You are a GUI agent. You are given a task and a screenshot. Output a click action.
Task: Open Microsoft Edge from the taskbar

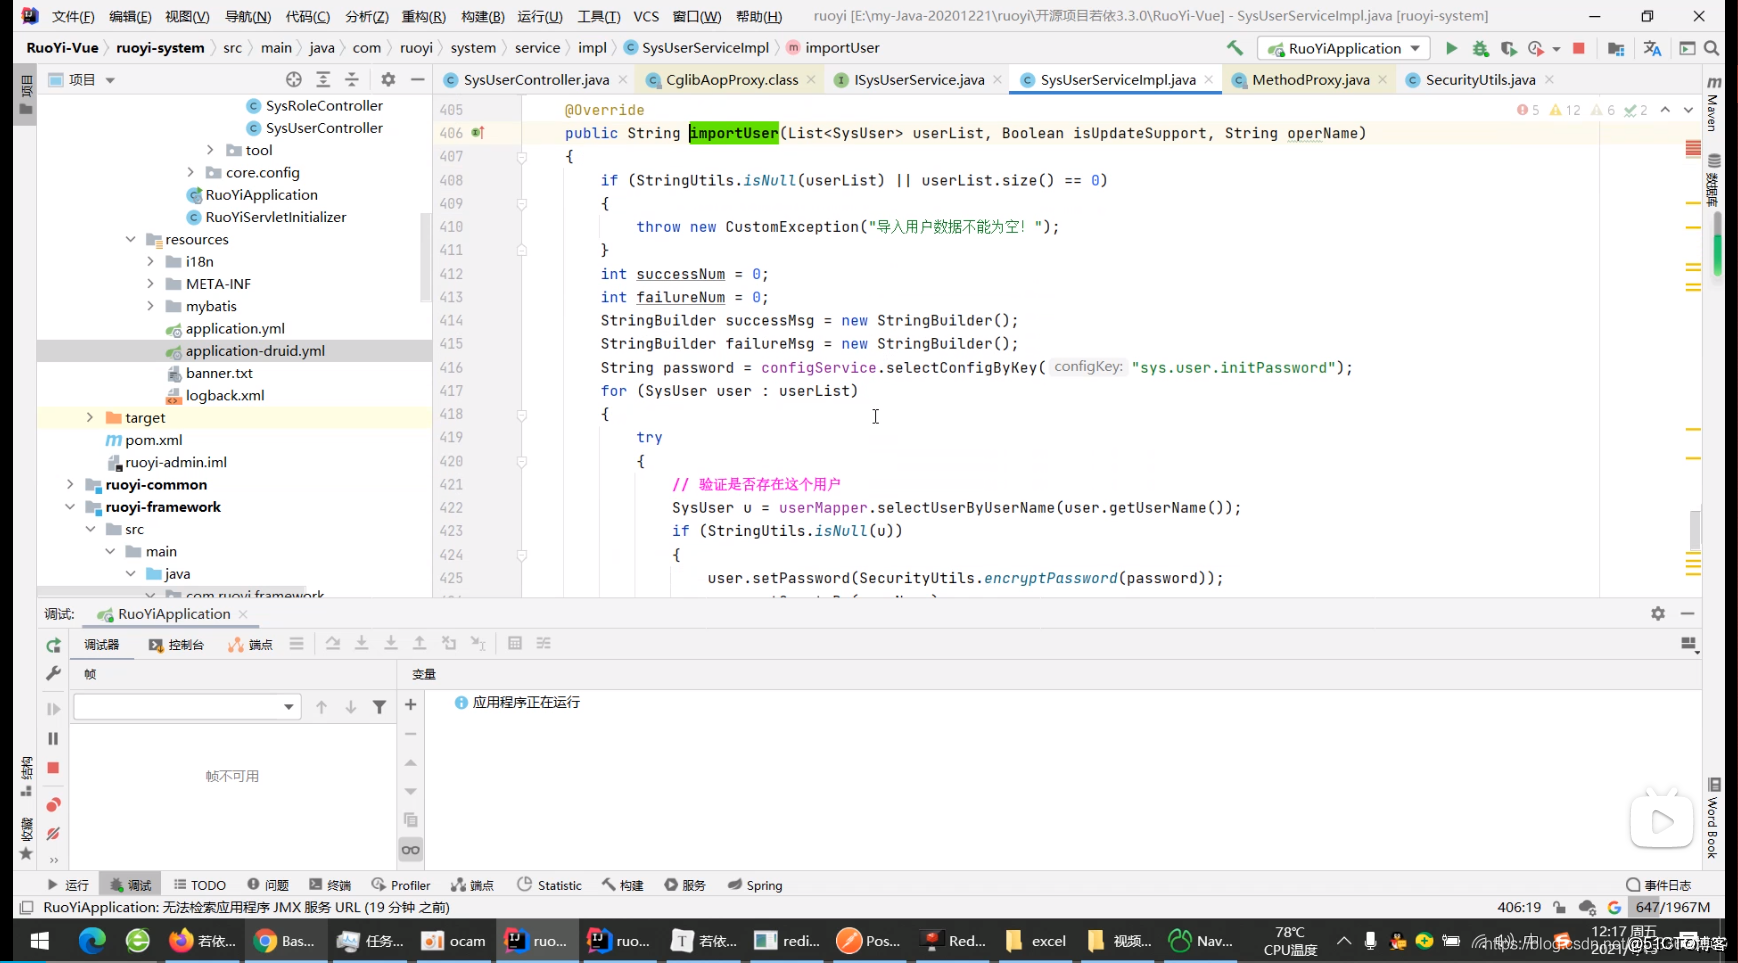tap(92, 940)
